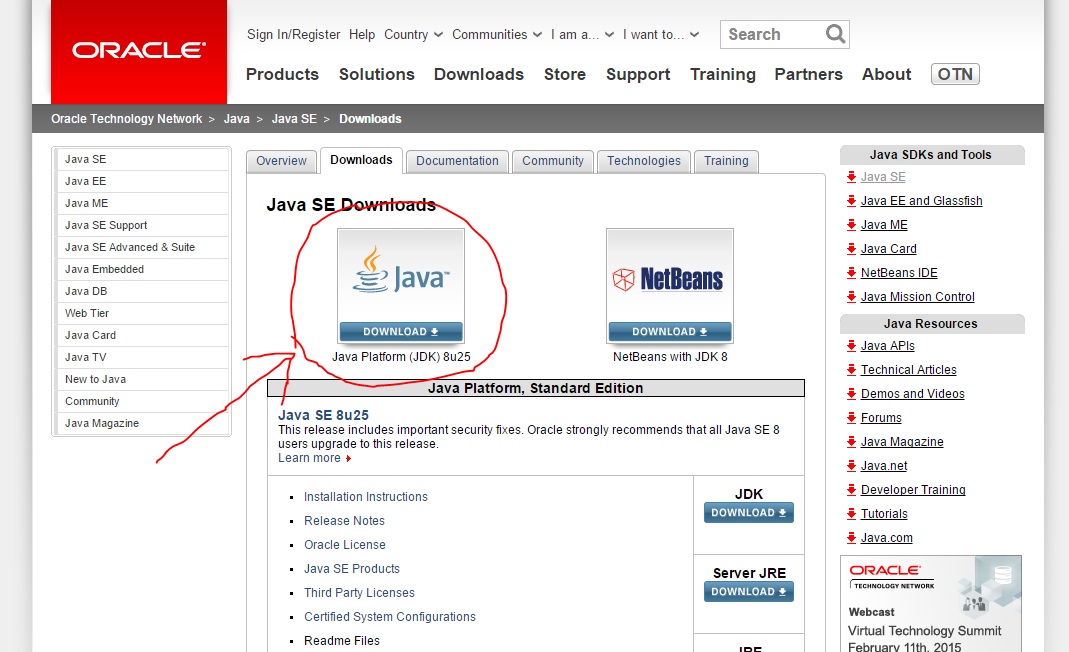Image resolution: width=1069 pixels, height=652 pixels.
Task: Open the Java SE 8u25 link
Action: (323, 415)
